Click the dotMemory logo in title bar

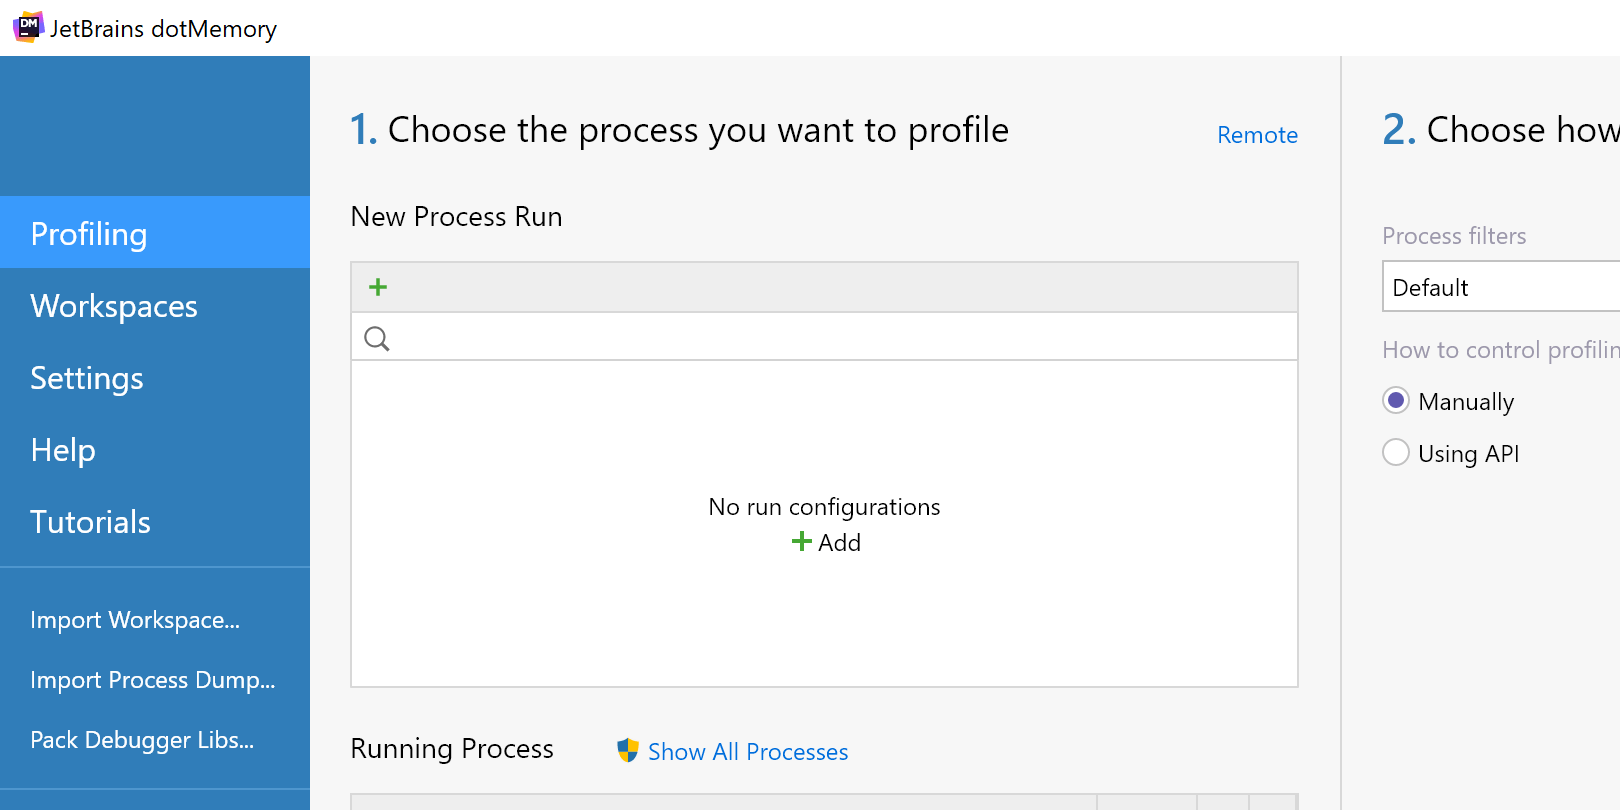click(x=28, y=27)
